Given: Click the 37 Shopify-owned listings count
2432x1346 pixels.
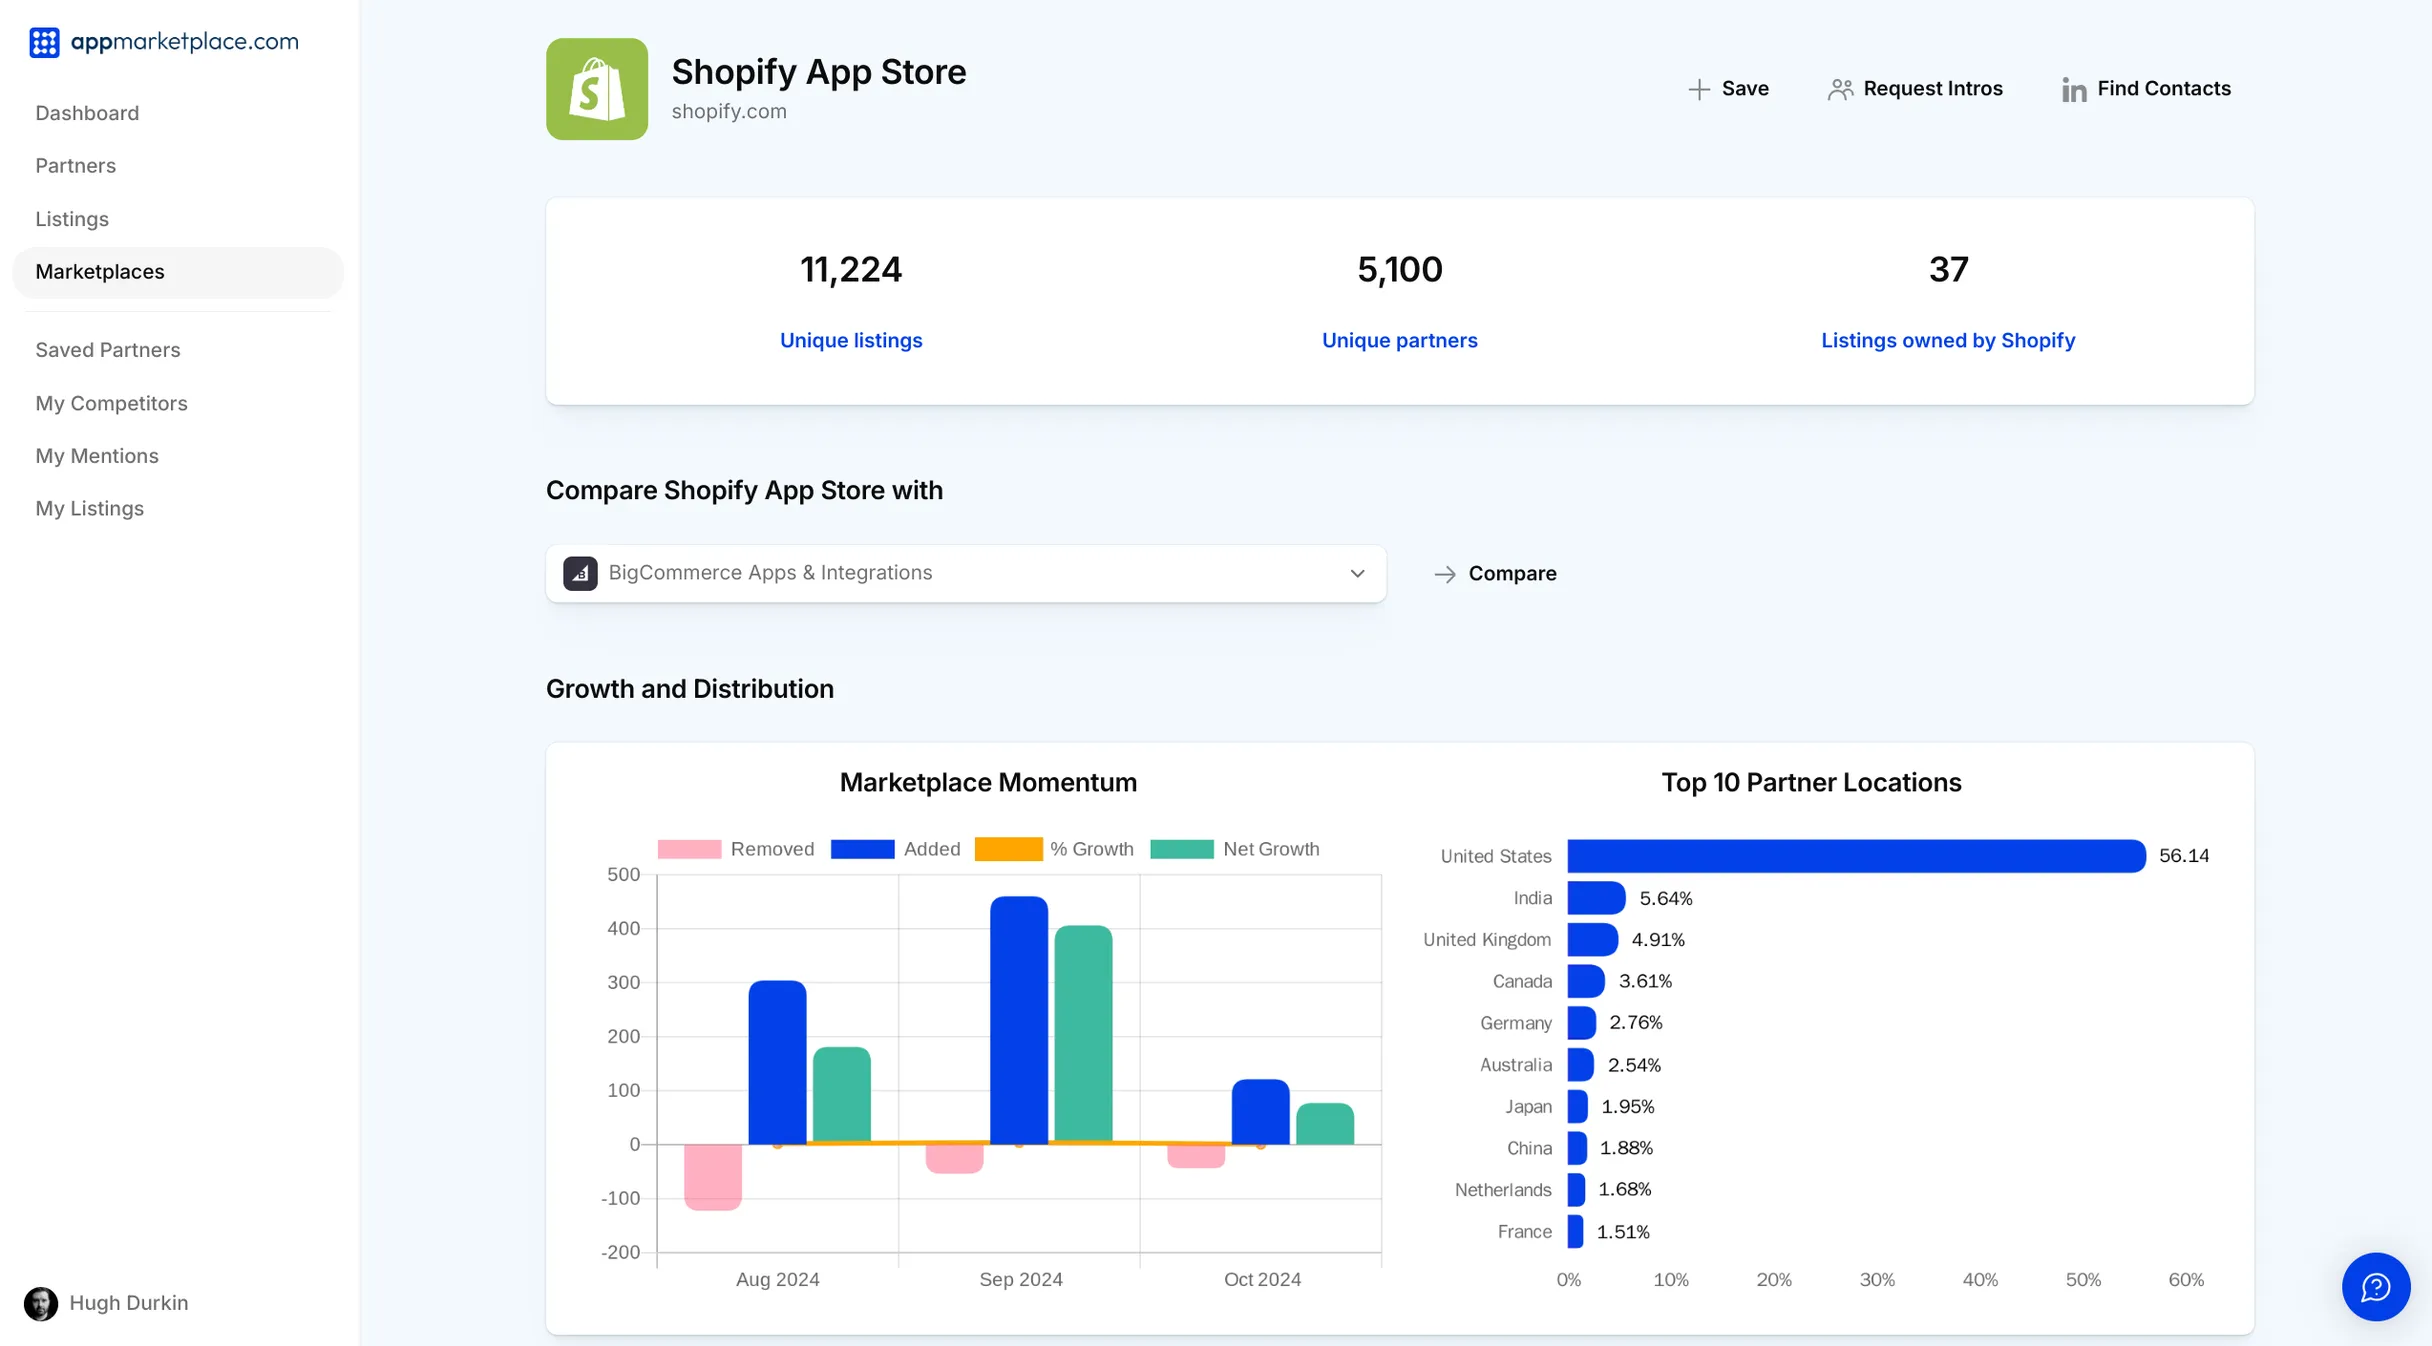Looking at the screenshot, I should 1948,270.
